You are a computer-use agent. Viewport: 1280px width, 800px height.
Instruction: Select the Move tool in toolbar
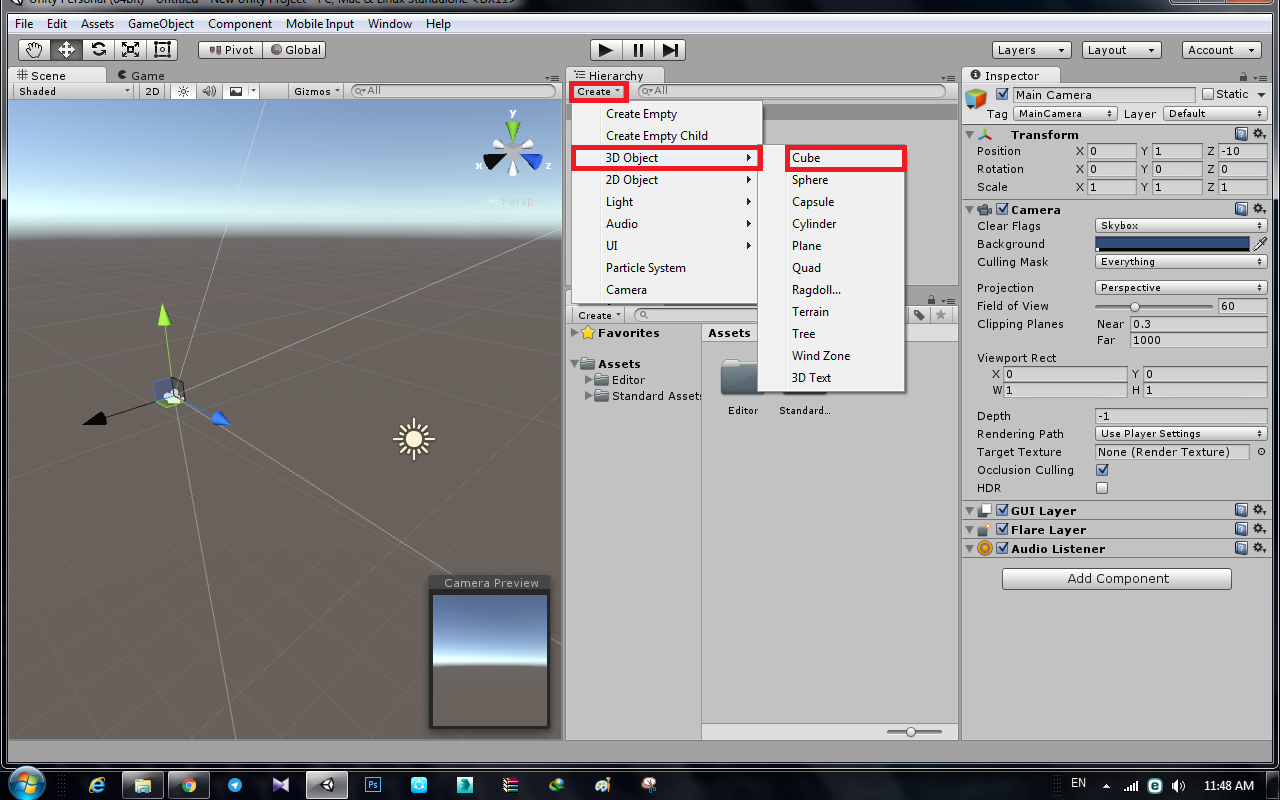67,50
